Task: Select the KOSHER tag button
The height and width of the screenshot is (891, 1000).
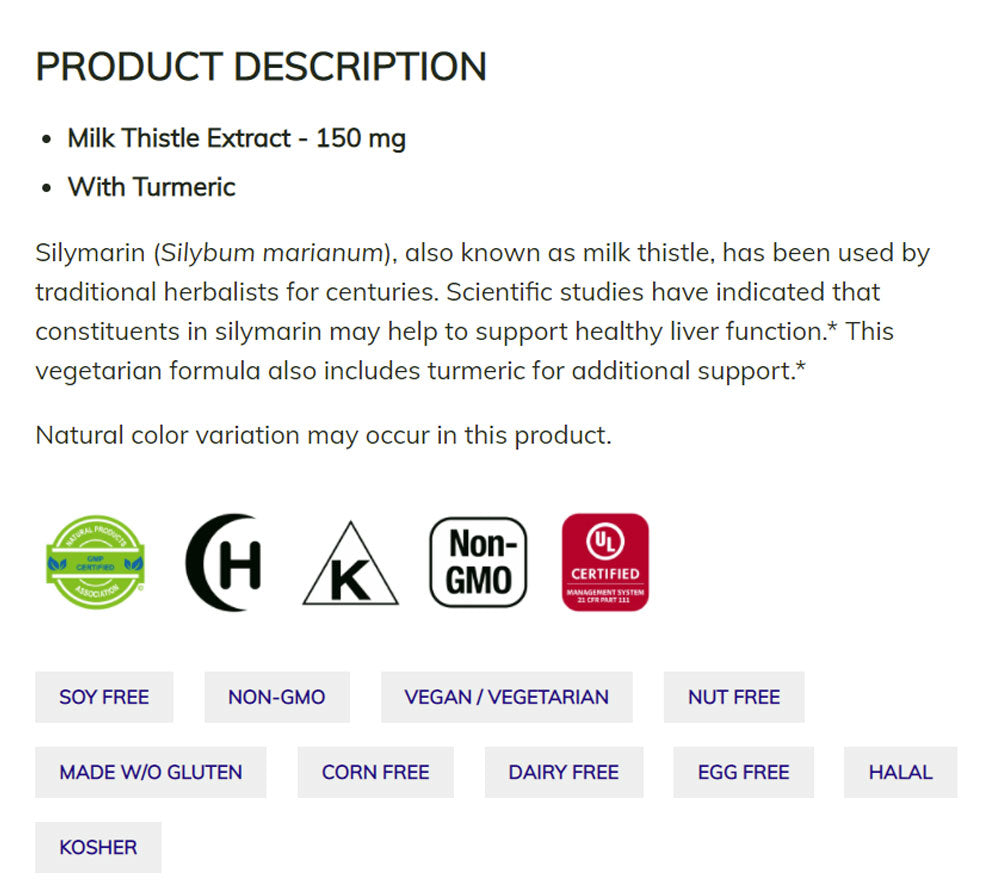Action: click(98, 847)
